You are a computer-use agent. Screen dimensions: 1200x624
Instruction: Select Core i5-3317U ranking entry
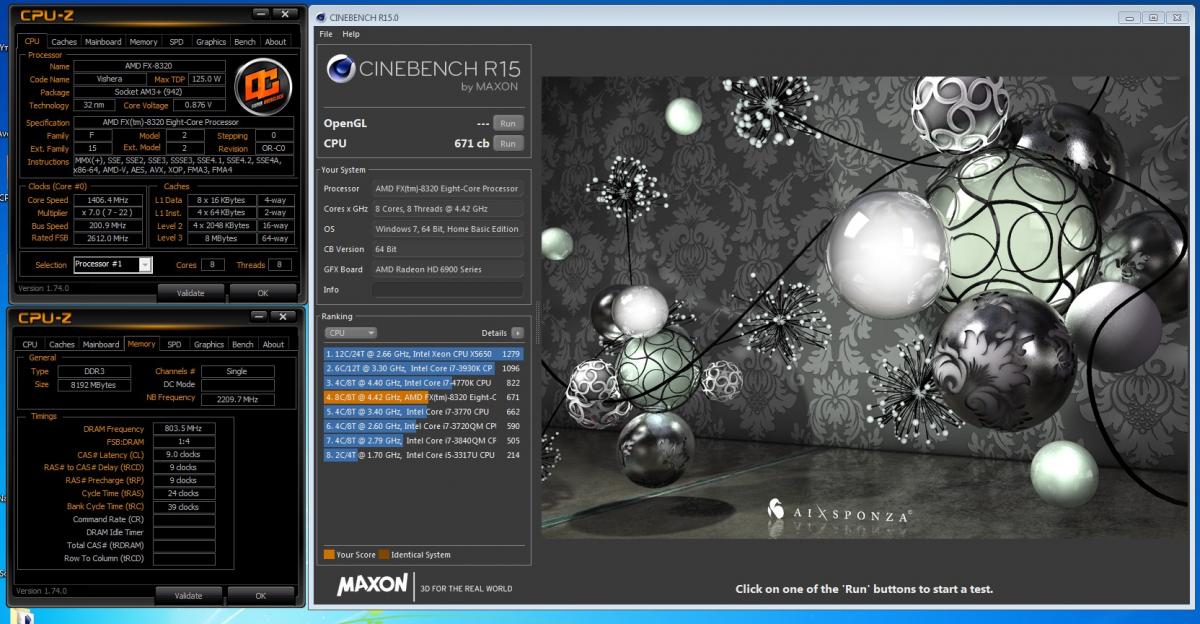pyautogui.click(x=423, y=455)
